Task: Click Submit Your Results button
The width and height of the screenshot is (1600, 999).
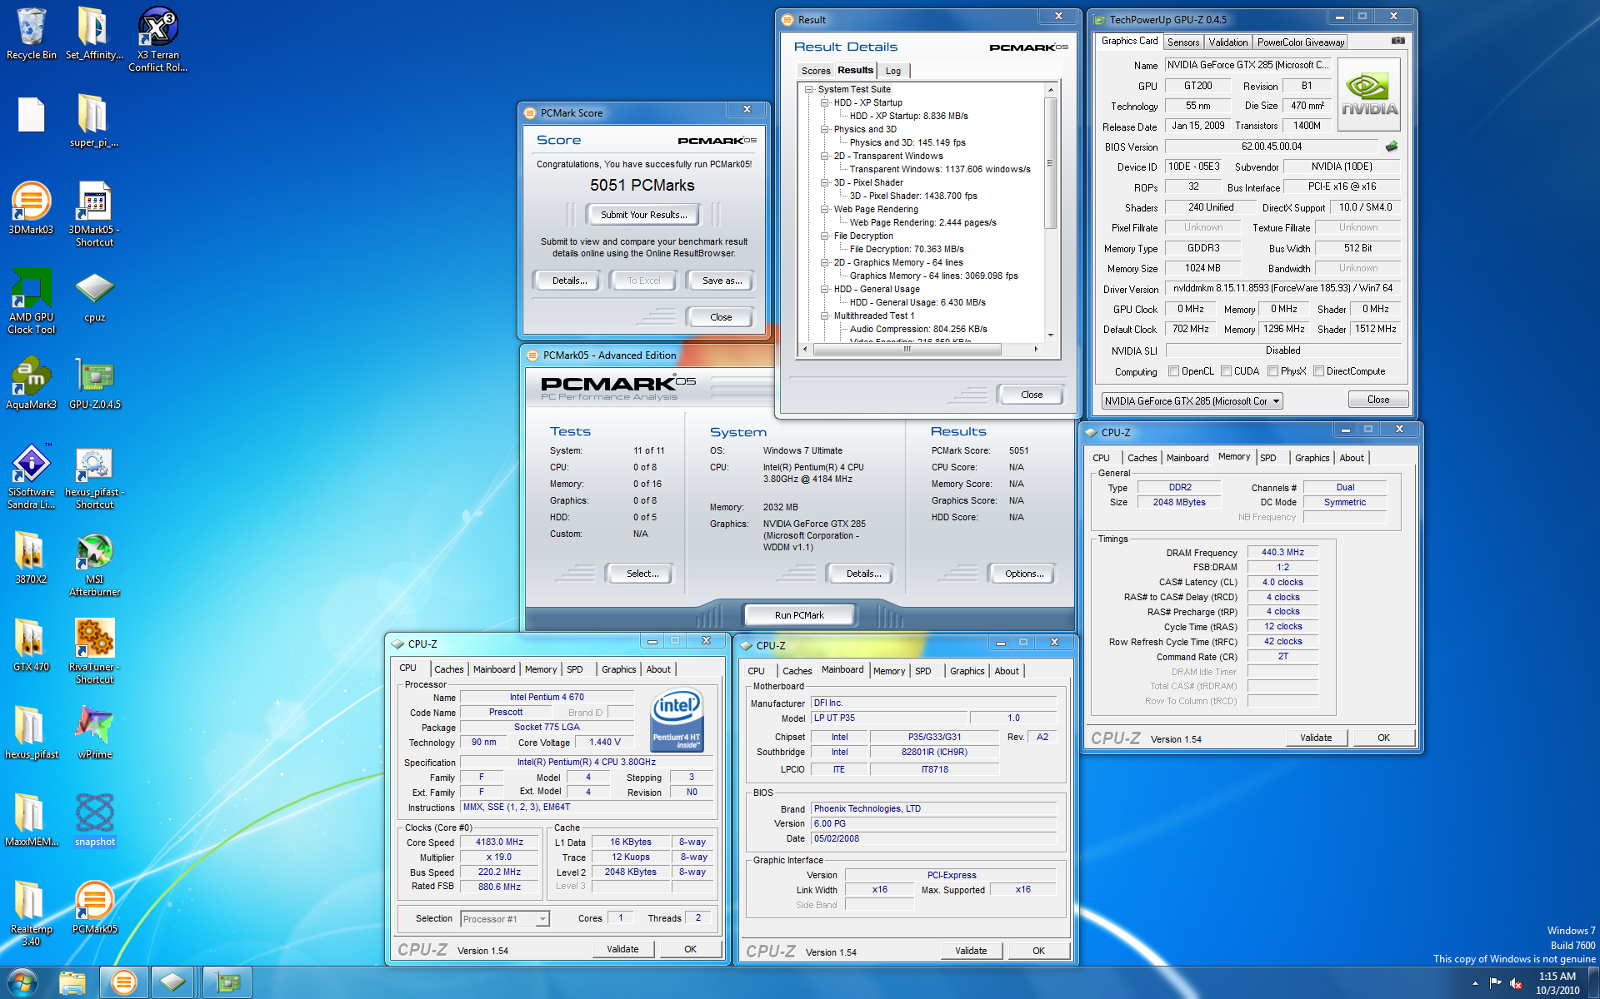Action: (644, 214)
